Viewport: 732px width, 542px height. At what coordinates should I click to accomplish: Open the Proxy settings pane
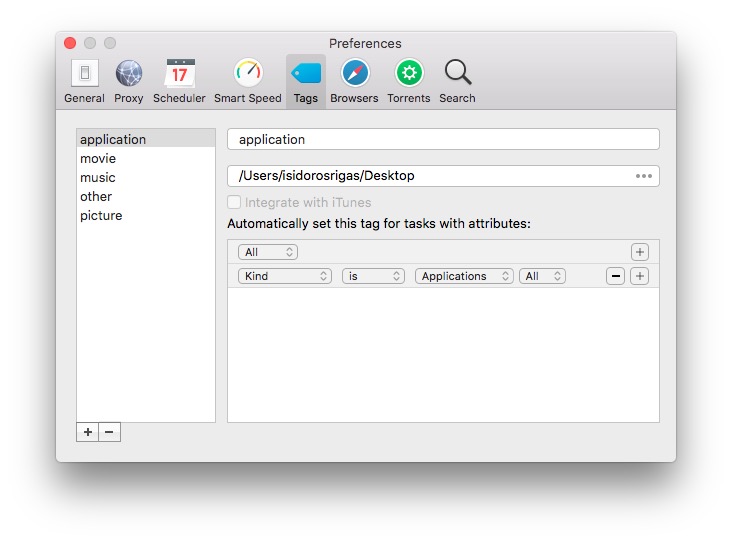point(129,80)
